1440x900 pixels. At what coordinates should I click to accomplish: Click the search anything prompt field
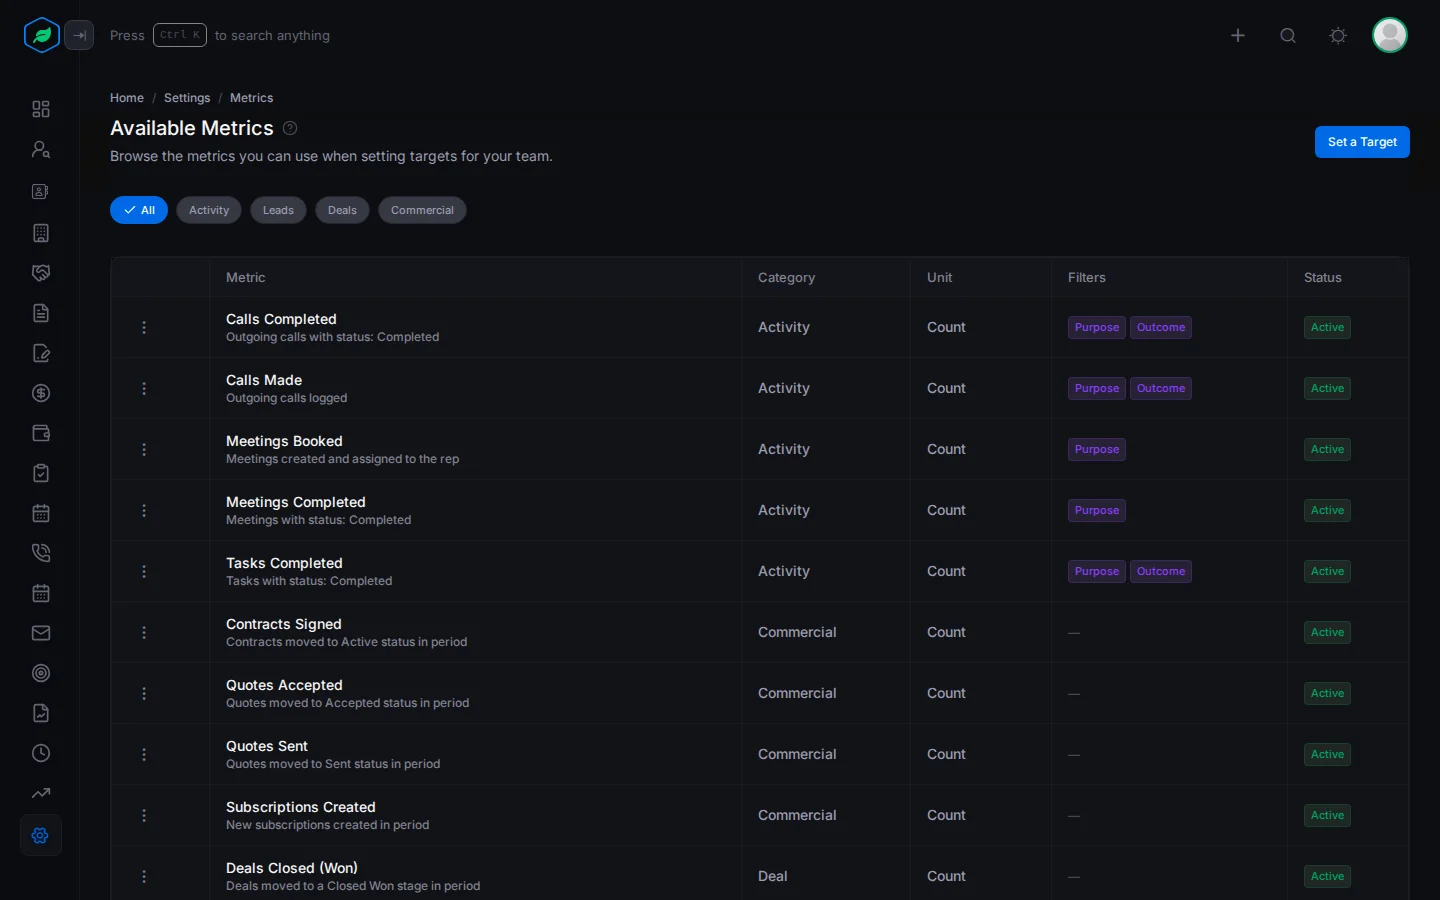point(220,35)
